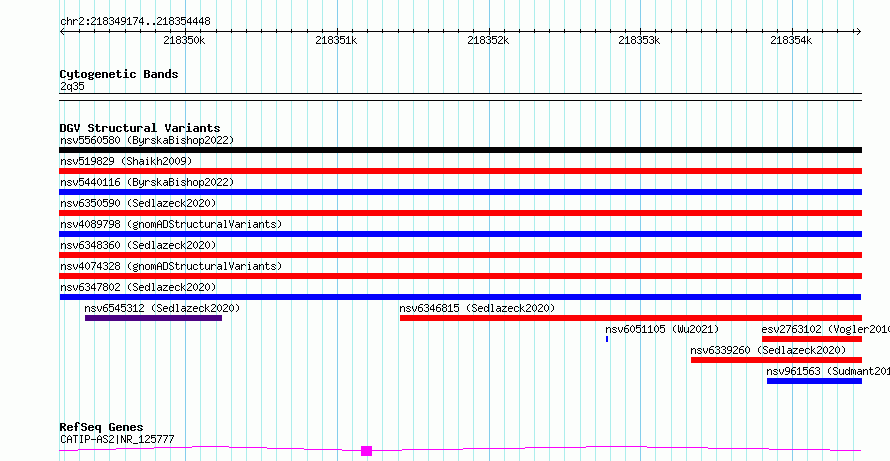Click the nsv961563 blue variant bar
The width and height of the screenshot is (890, 461).
coord(814,381)
